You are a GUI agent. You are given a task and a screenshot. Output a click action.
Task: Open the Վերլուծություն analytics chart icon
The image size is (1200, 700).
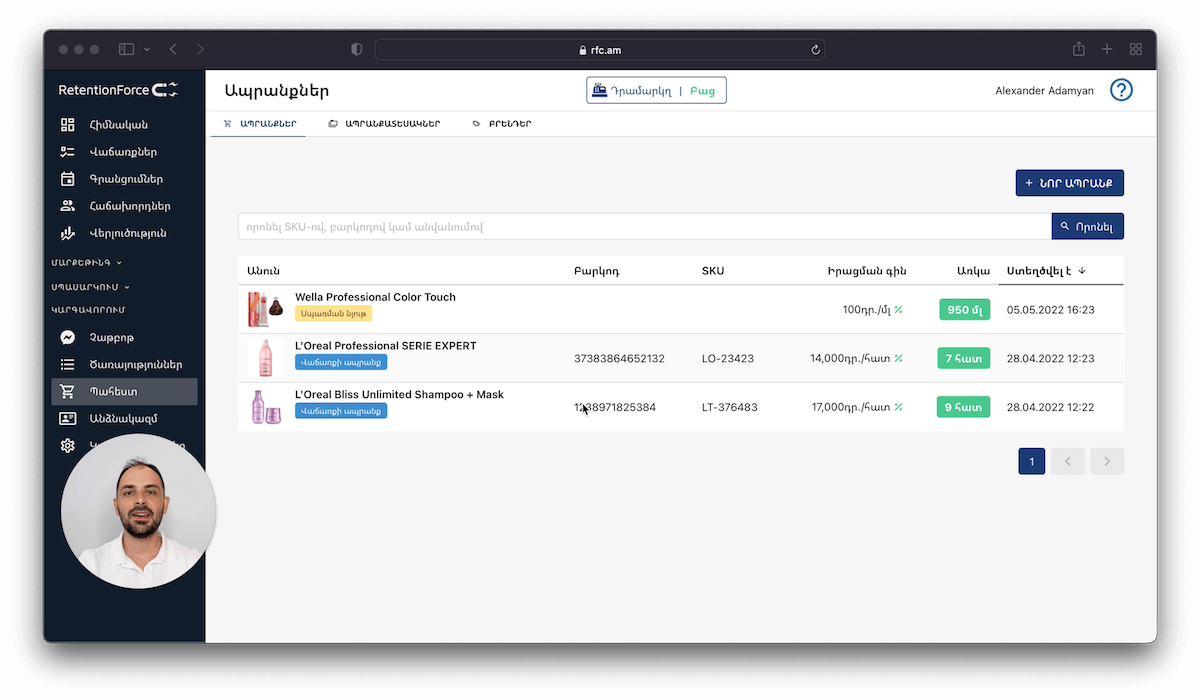[68, 233]
